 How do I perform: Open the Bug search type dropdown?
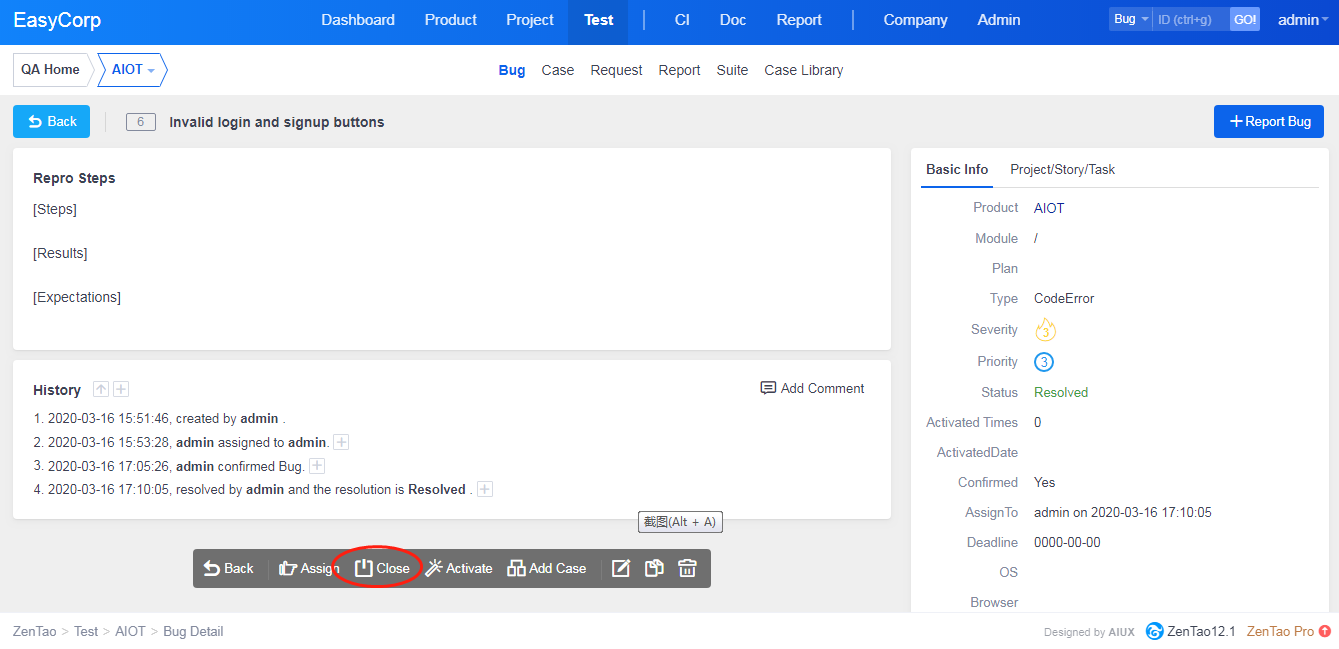coord(1130,19)
